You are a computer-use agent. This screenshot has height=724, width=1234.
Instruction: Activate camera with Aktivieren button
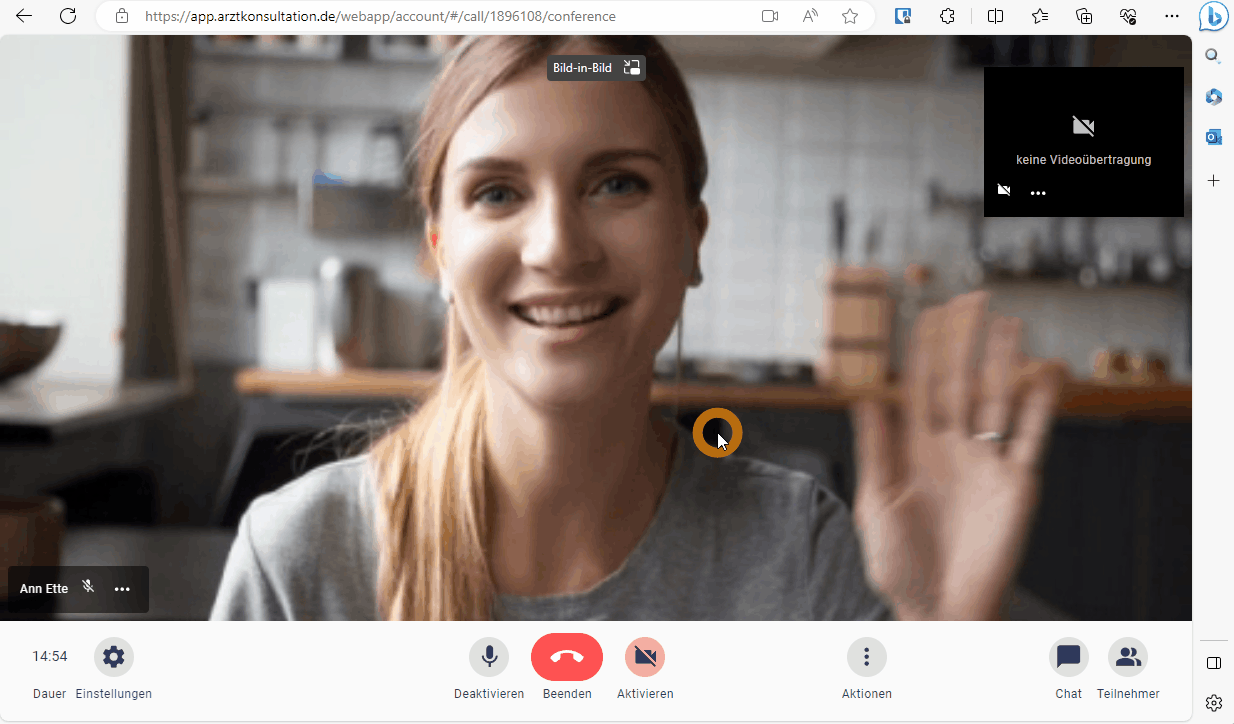pyautogui.click(x=645, y=657)
